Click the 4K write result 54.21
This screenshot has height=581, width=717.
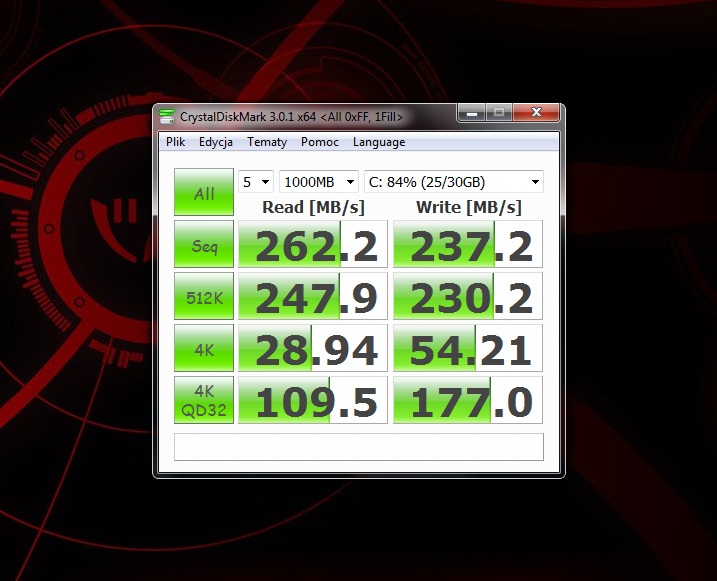pyautogui.click(x=468, y=348)
